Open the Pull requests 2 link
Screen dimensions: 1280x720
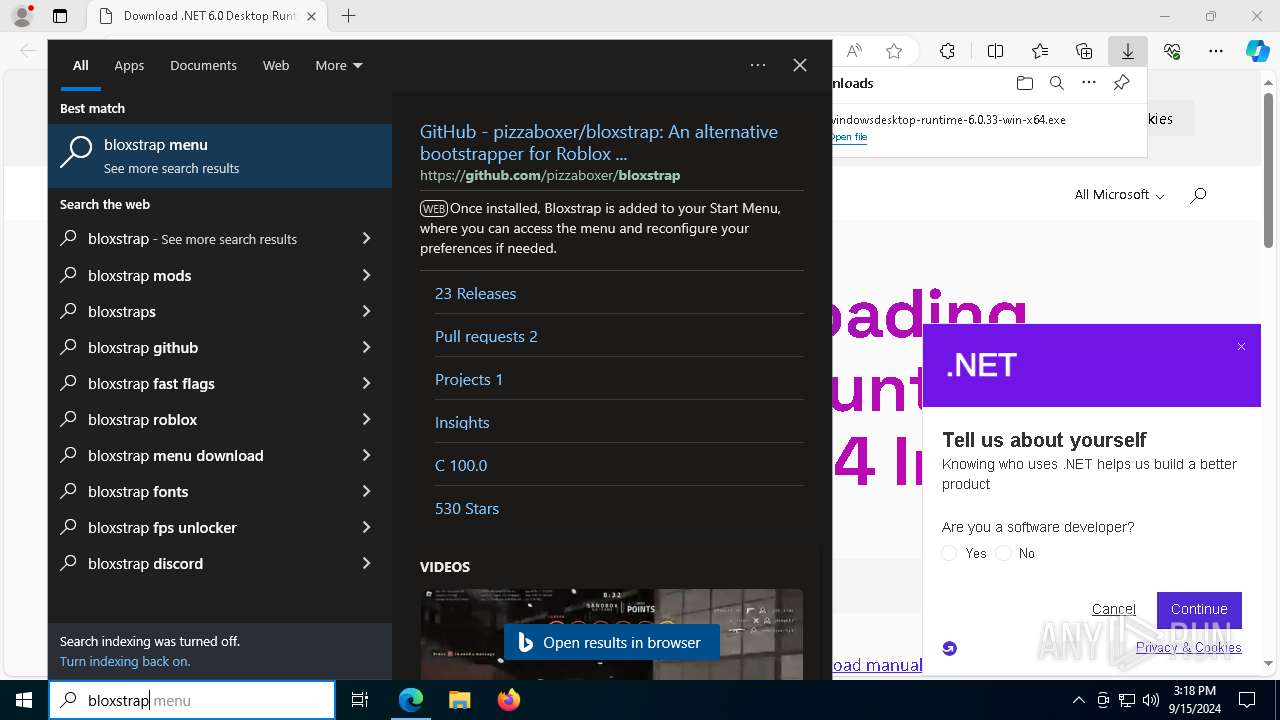[x=486, y=336]
